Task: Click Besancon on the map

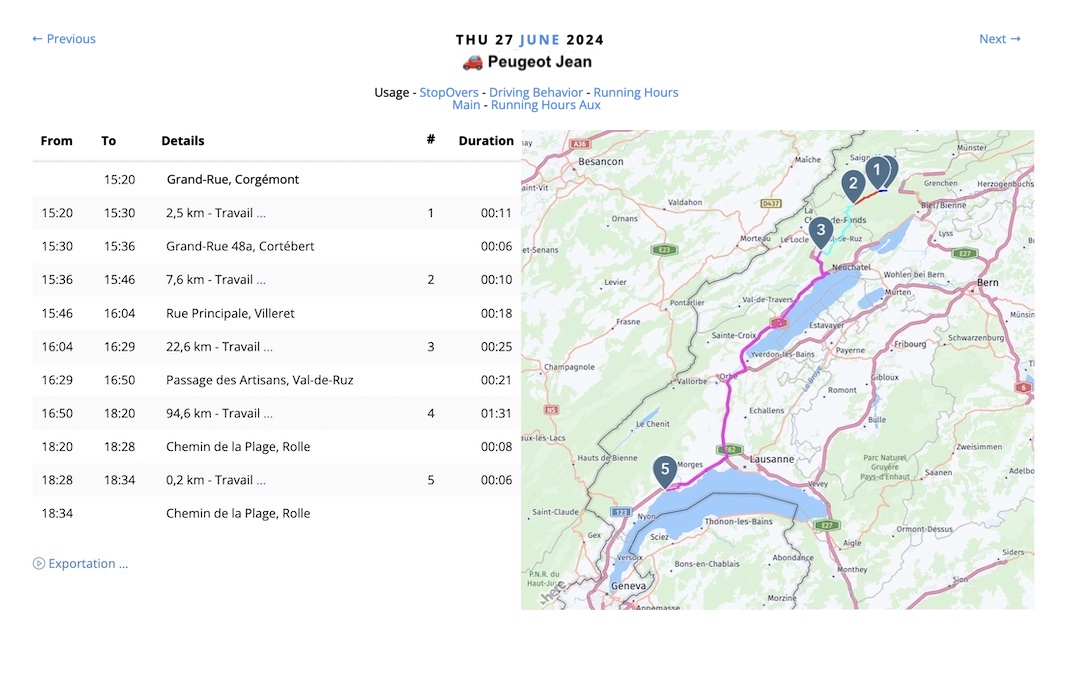Action: point(601,161)
